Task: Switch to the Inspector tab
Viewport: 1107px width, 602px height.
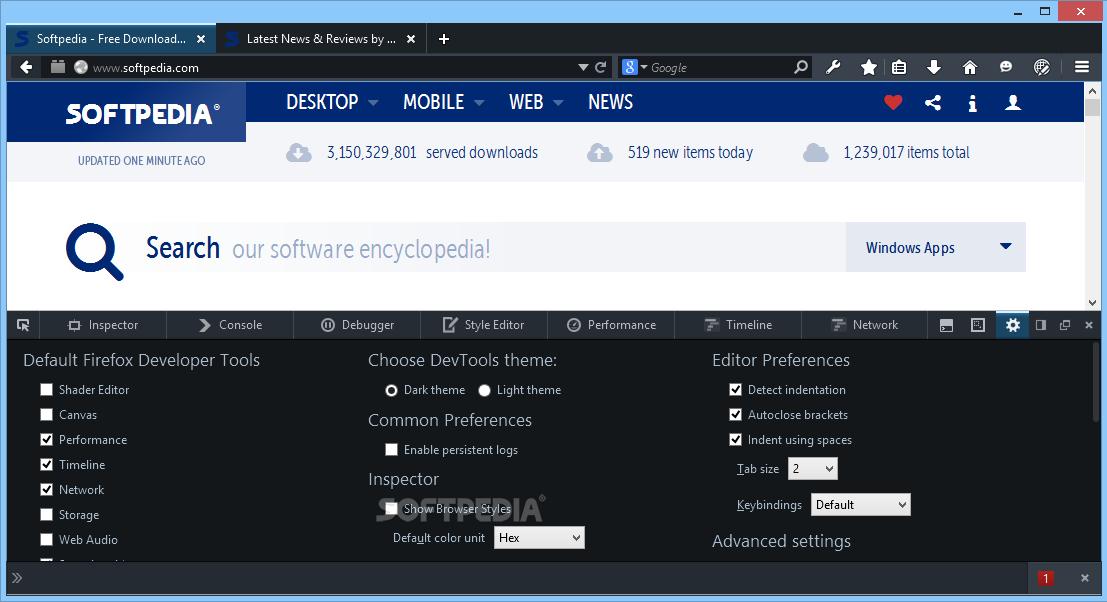Action: click(103, 325)
